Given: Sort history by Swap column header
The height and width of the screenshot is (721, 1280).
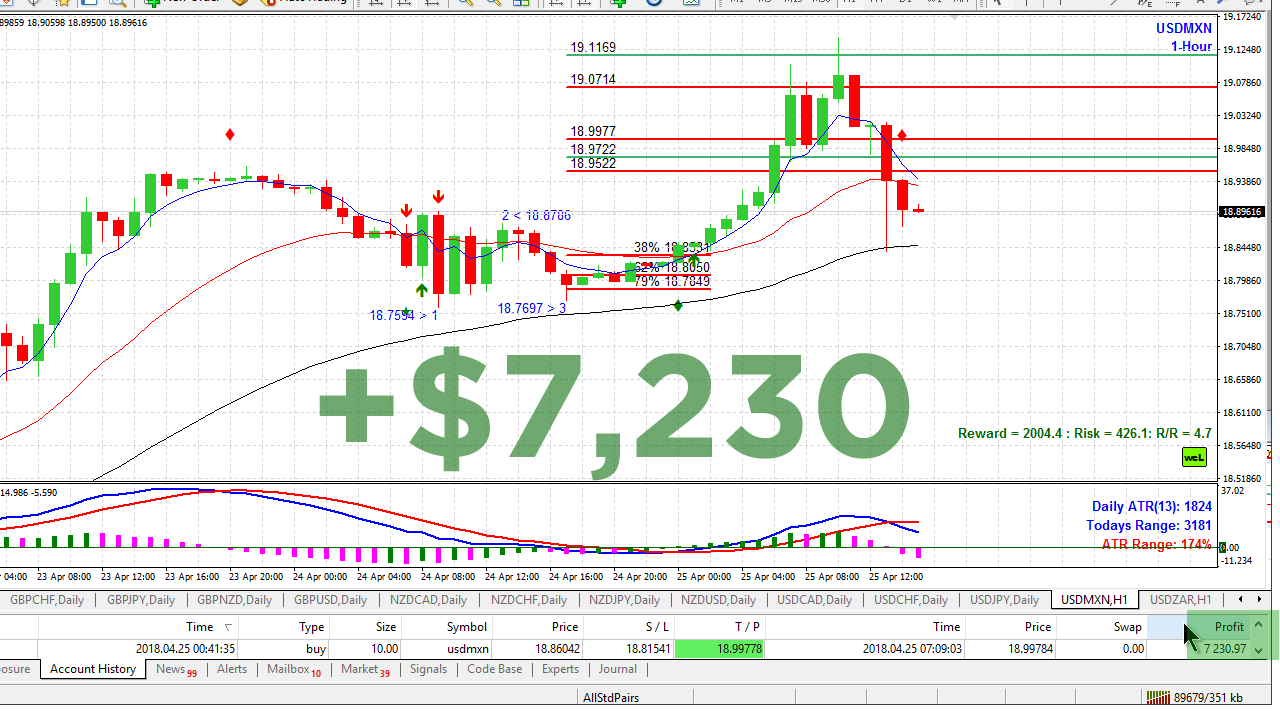Looking at the screenshot, I should 1101,627.
